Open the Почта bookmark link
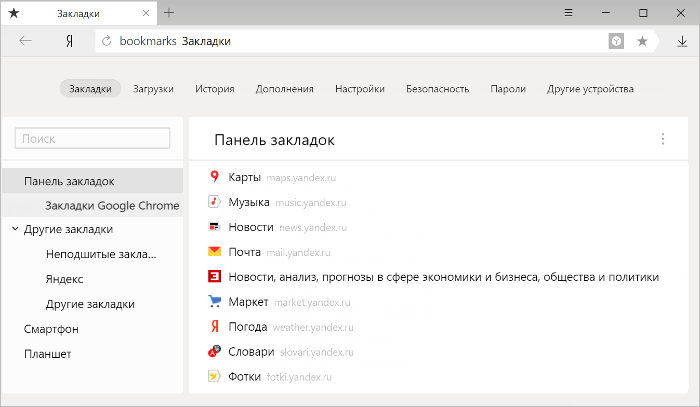700x407 pixels. (x=244, y=252)
